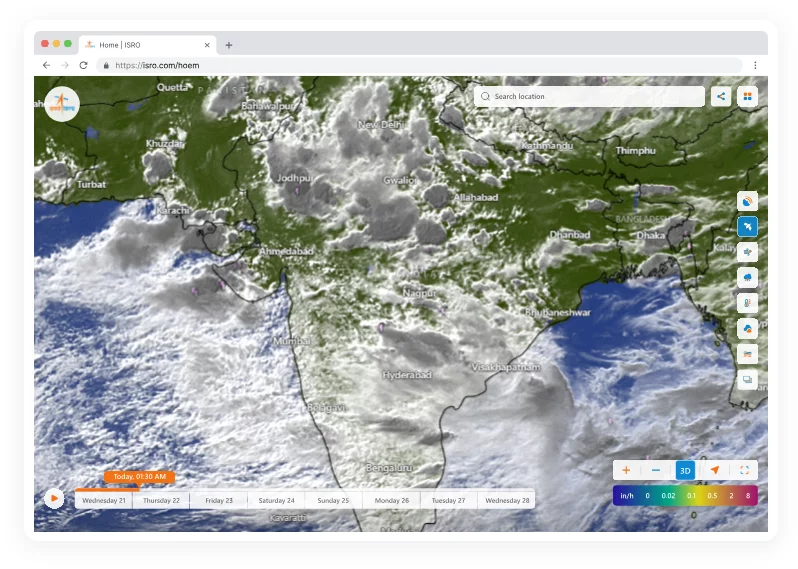Click the browser address bar URL
Viewport: 798px width, 569px height.
coord(157,65)
